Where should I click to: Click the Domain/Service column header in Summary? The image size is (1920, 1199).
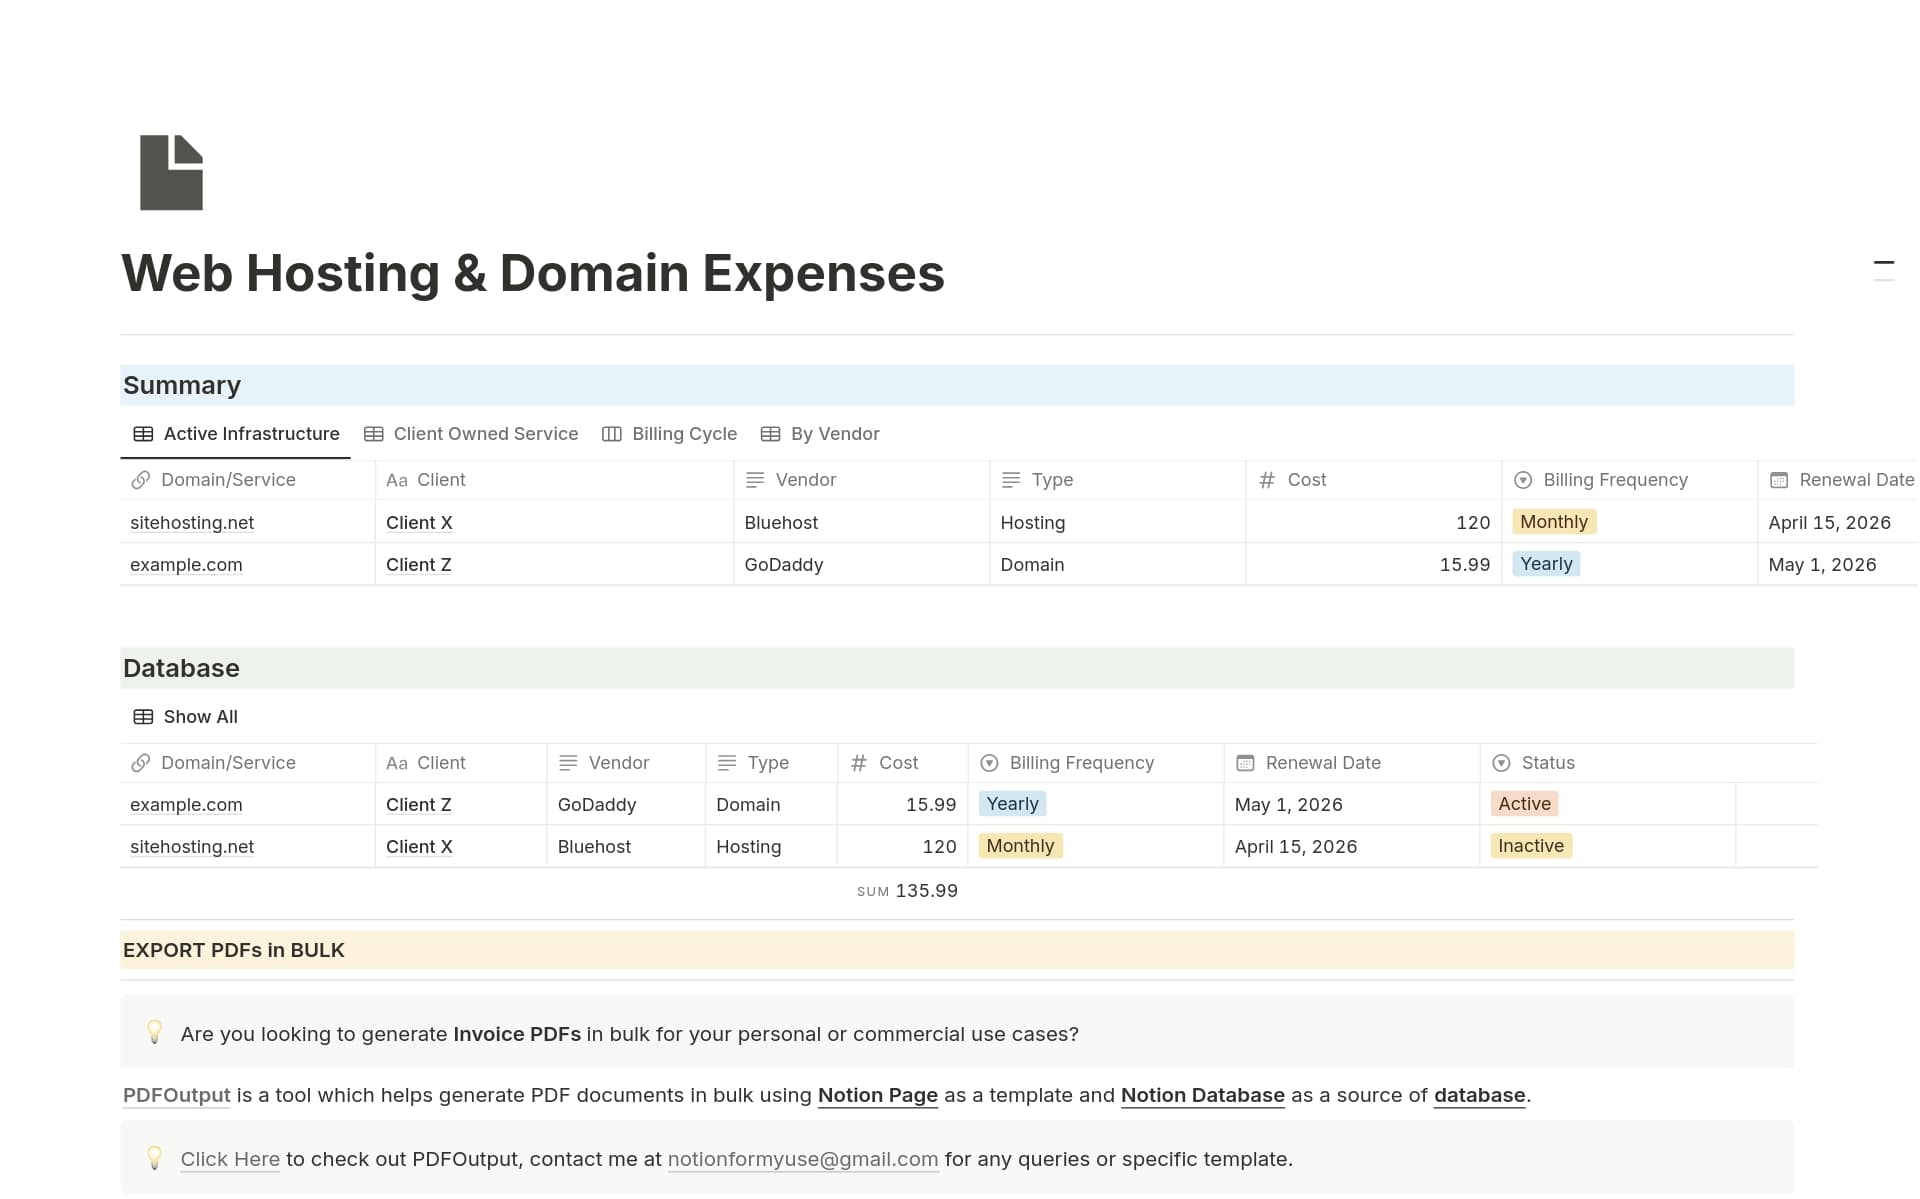[x=247, y=480]
